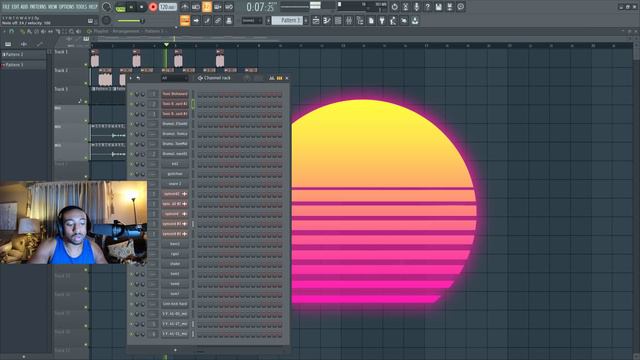The width and height of the screenshot is (640, 360).
Task: Click the 'shaker' channel button
Action: click(x=175, y=264)
